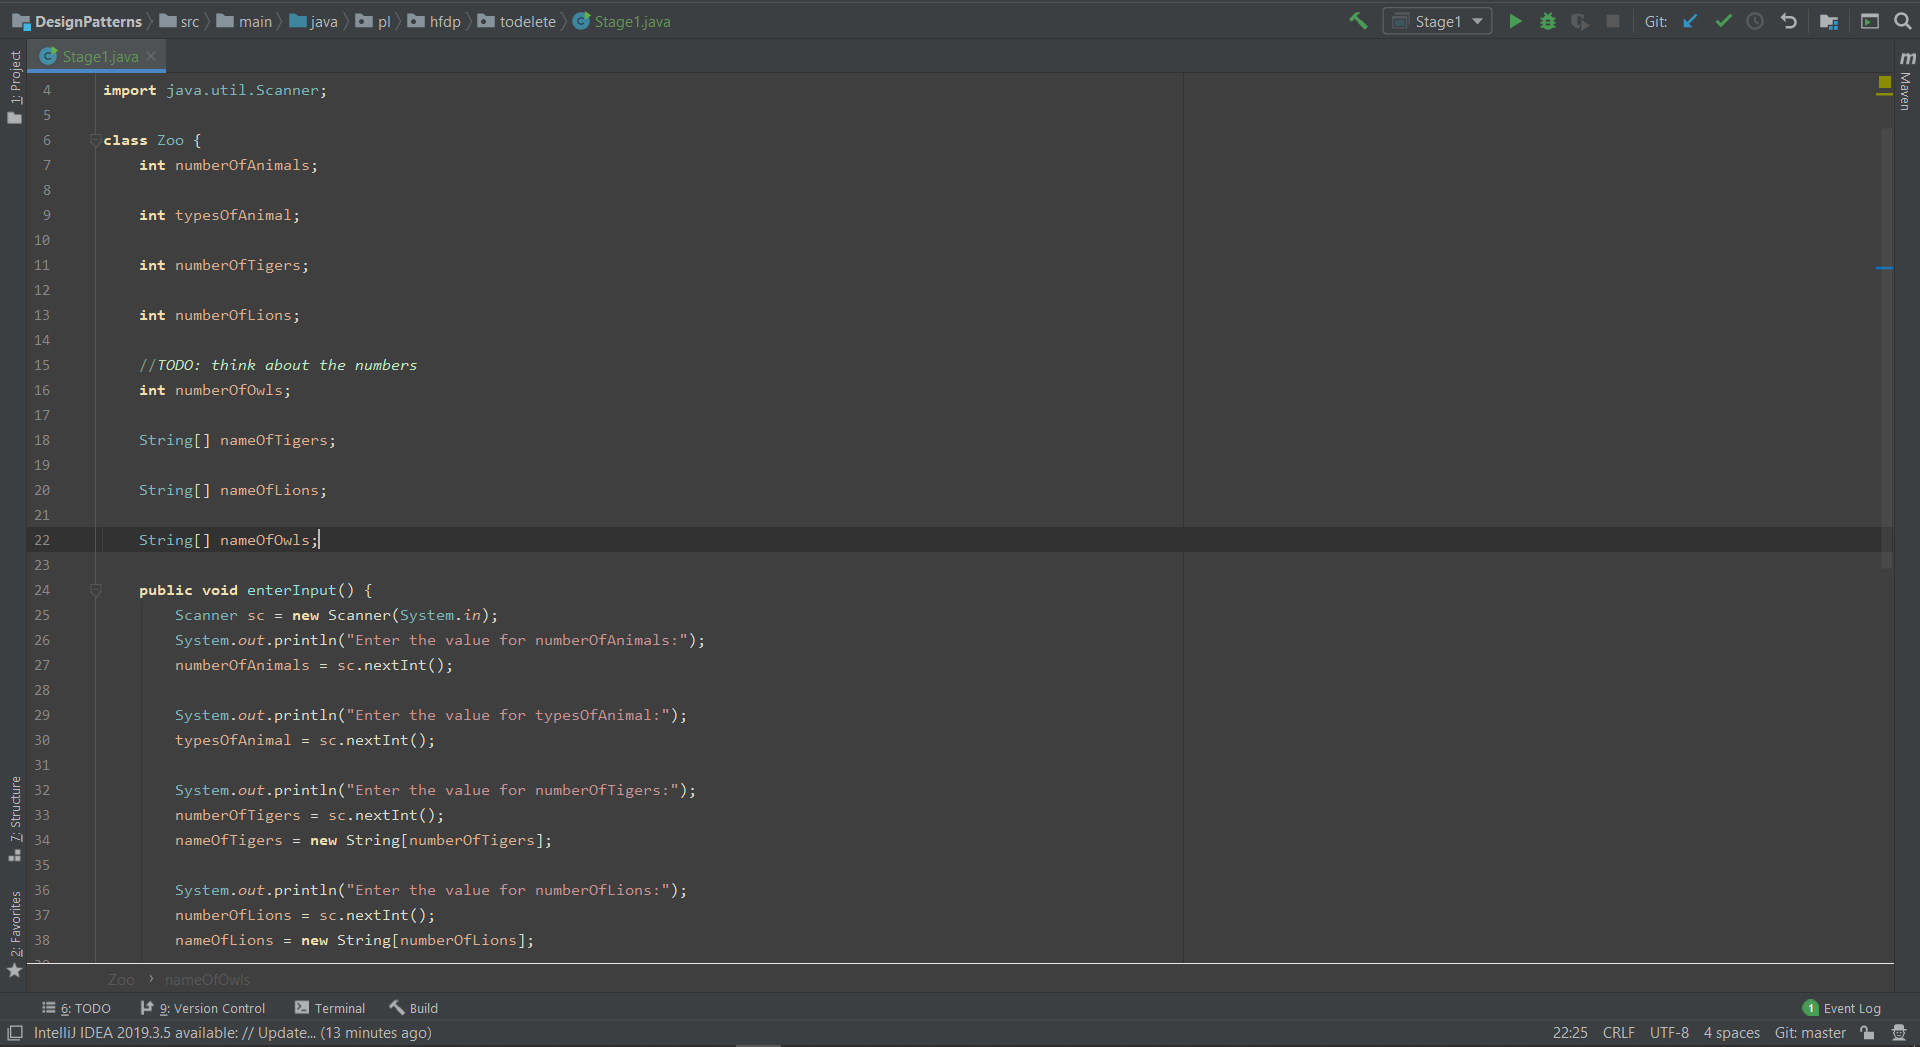
Task: Click the Stop square icon
Action: (x=1613, y=21)
